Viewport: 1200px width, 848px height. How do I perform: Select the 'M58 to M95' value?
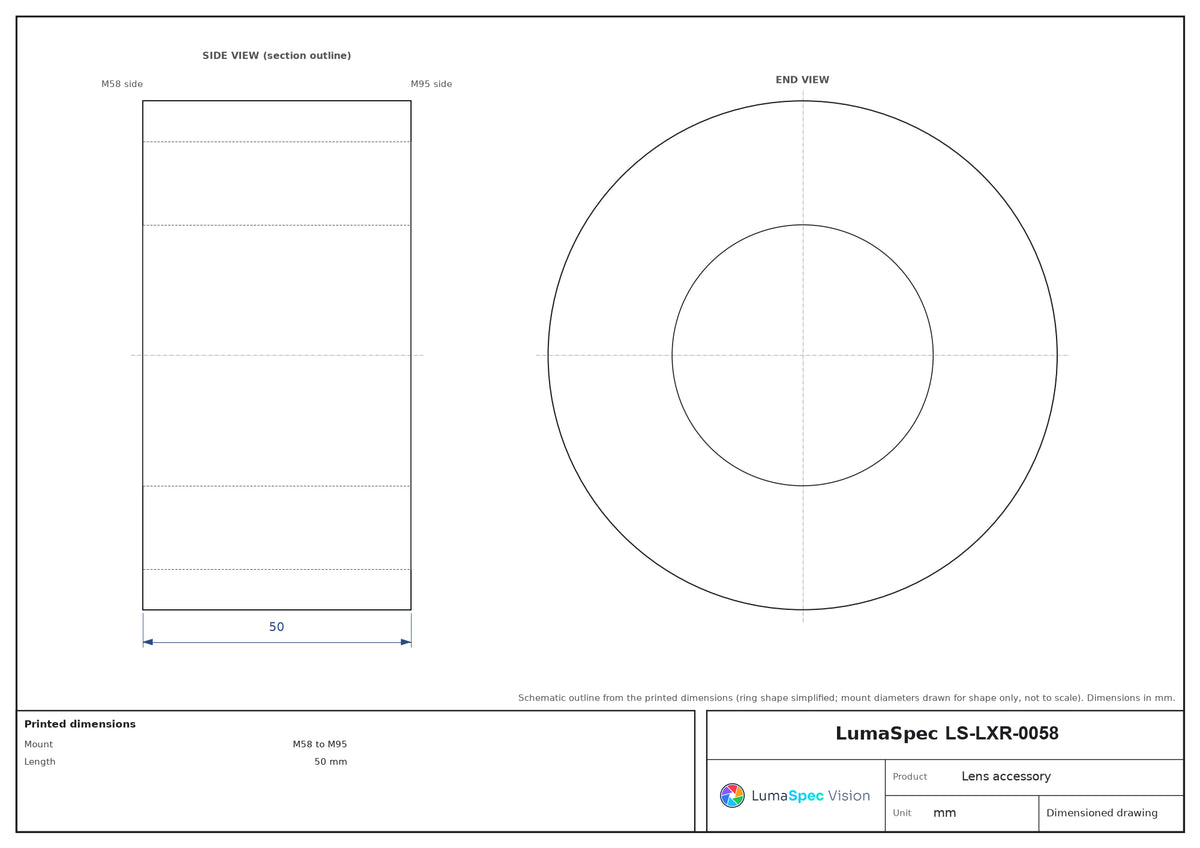(320, 744)
